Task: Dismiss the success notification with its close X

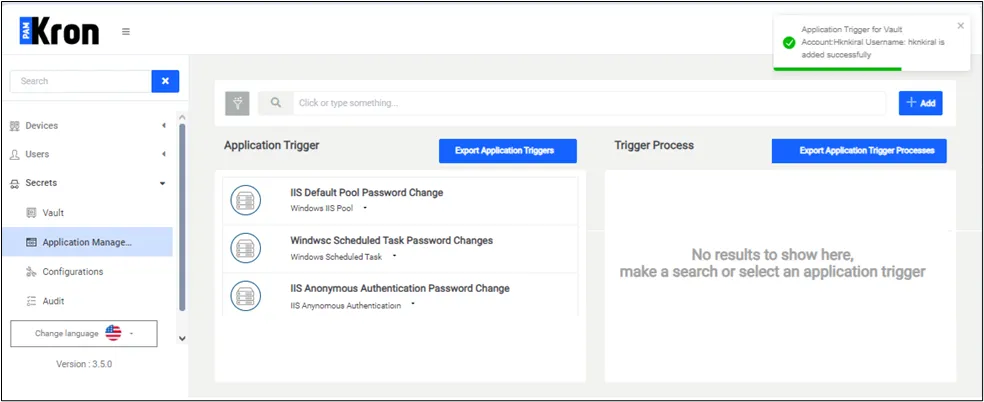Action: click(x=961, y=26)
